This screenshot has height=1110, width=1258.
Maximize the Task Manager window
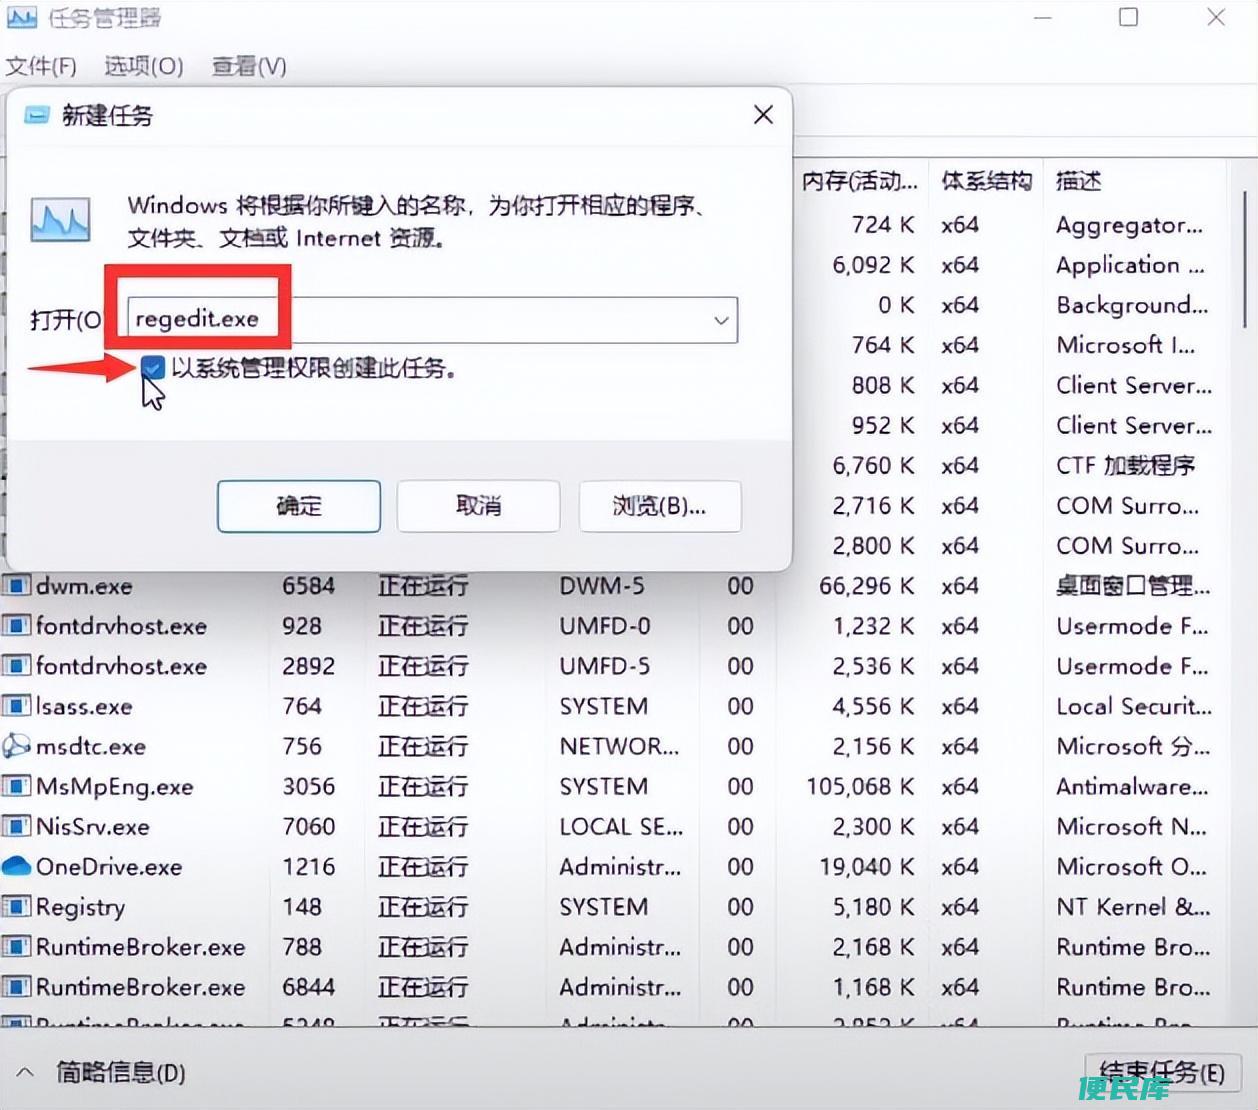tap(1128, 17)
